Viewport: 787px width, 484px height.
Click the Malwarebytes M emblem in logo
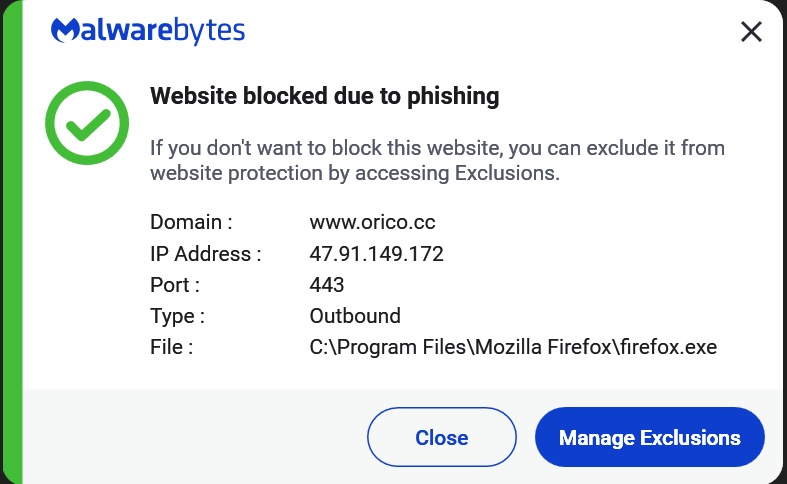click(65, 30)
